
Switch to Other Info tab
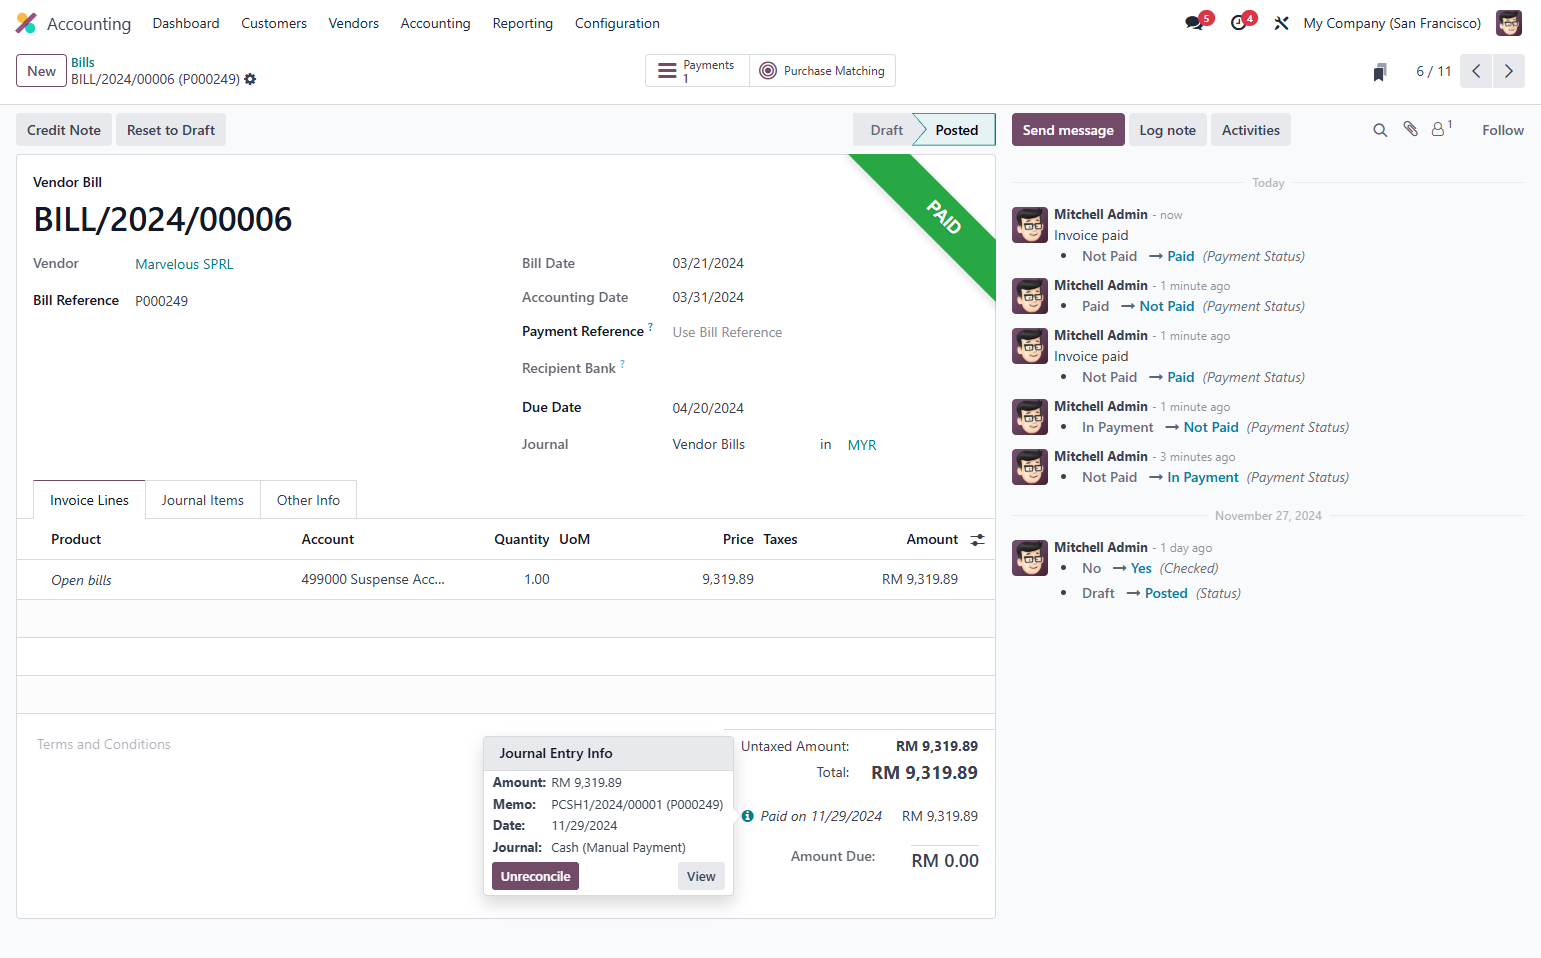click(308, 500)
